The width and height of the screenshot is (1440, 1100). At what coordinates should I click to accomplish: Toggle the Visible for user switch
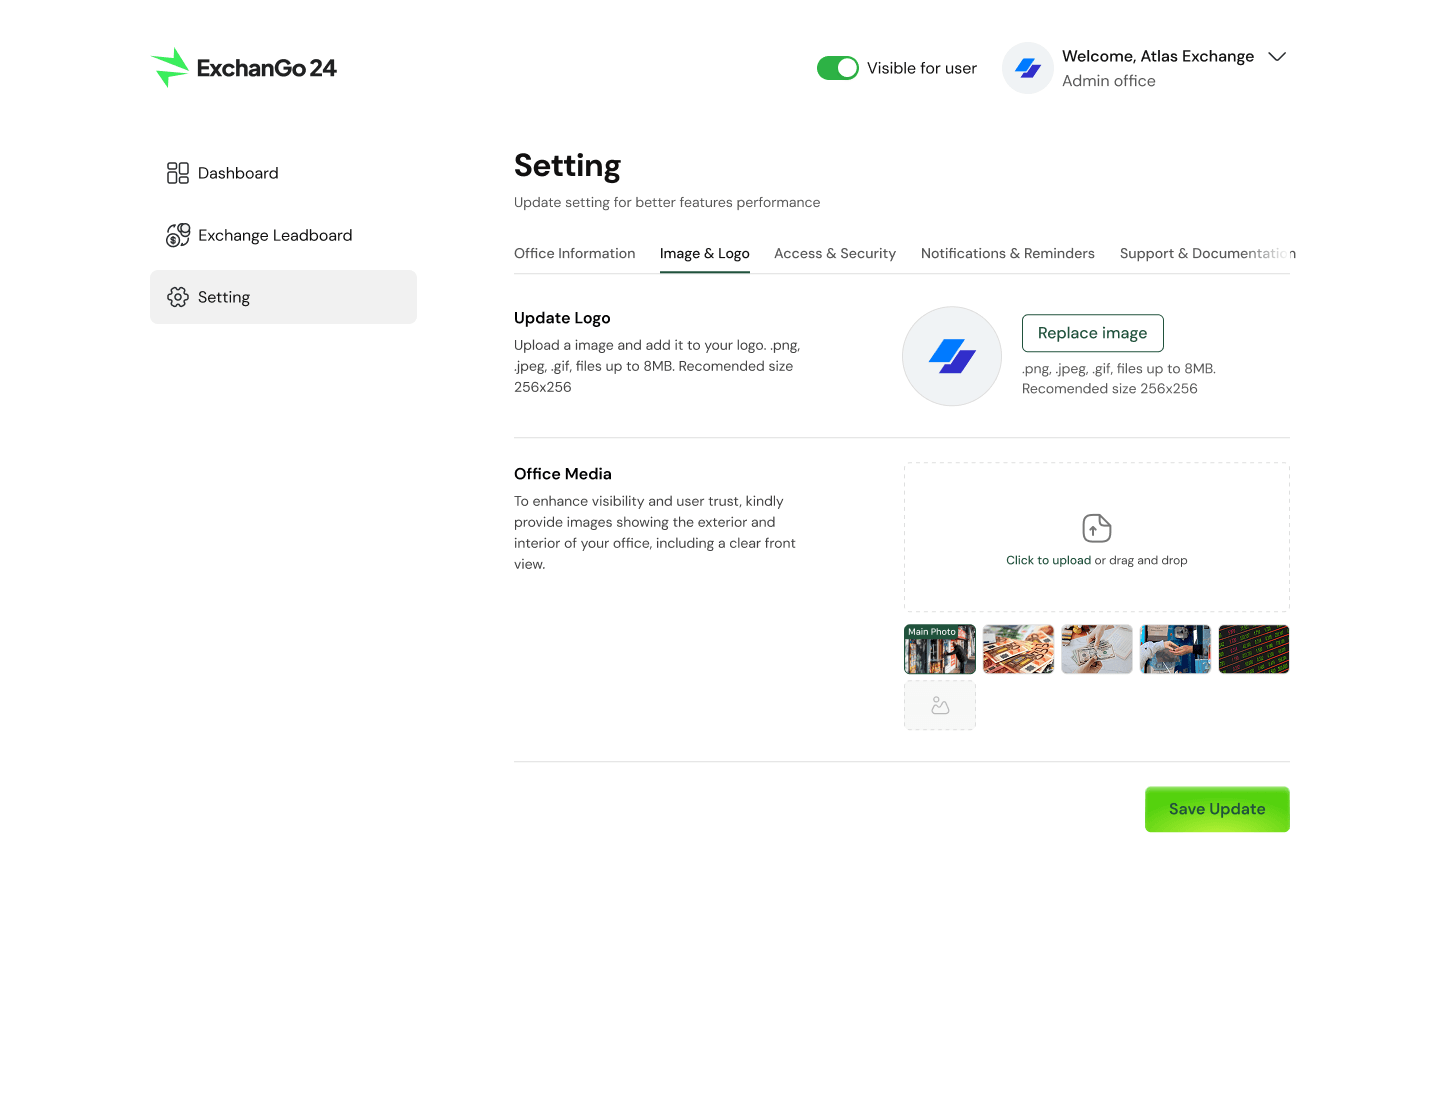tap(838, 68)
